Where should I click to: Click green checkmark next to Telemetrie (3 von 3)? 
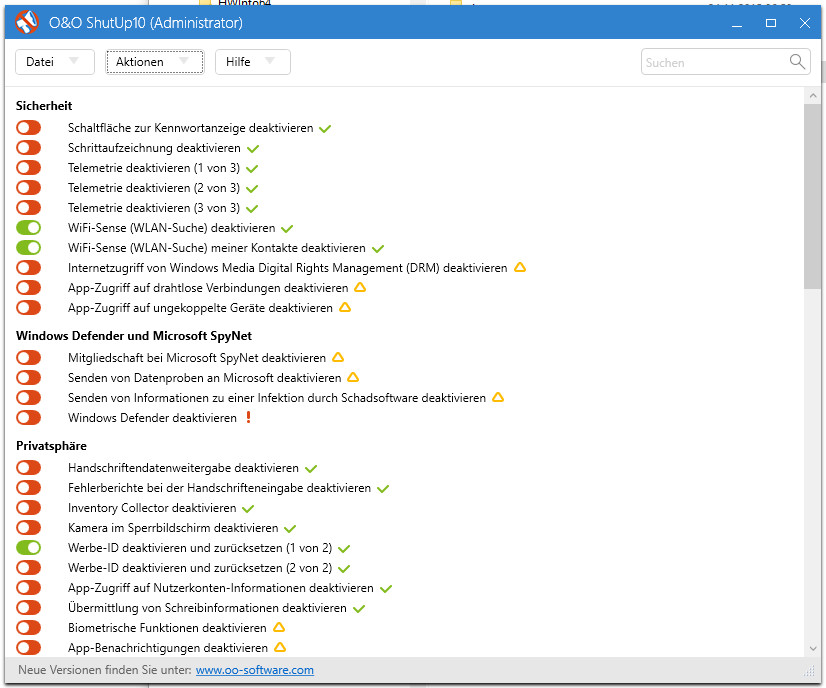point(252,209)
